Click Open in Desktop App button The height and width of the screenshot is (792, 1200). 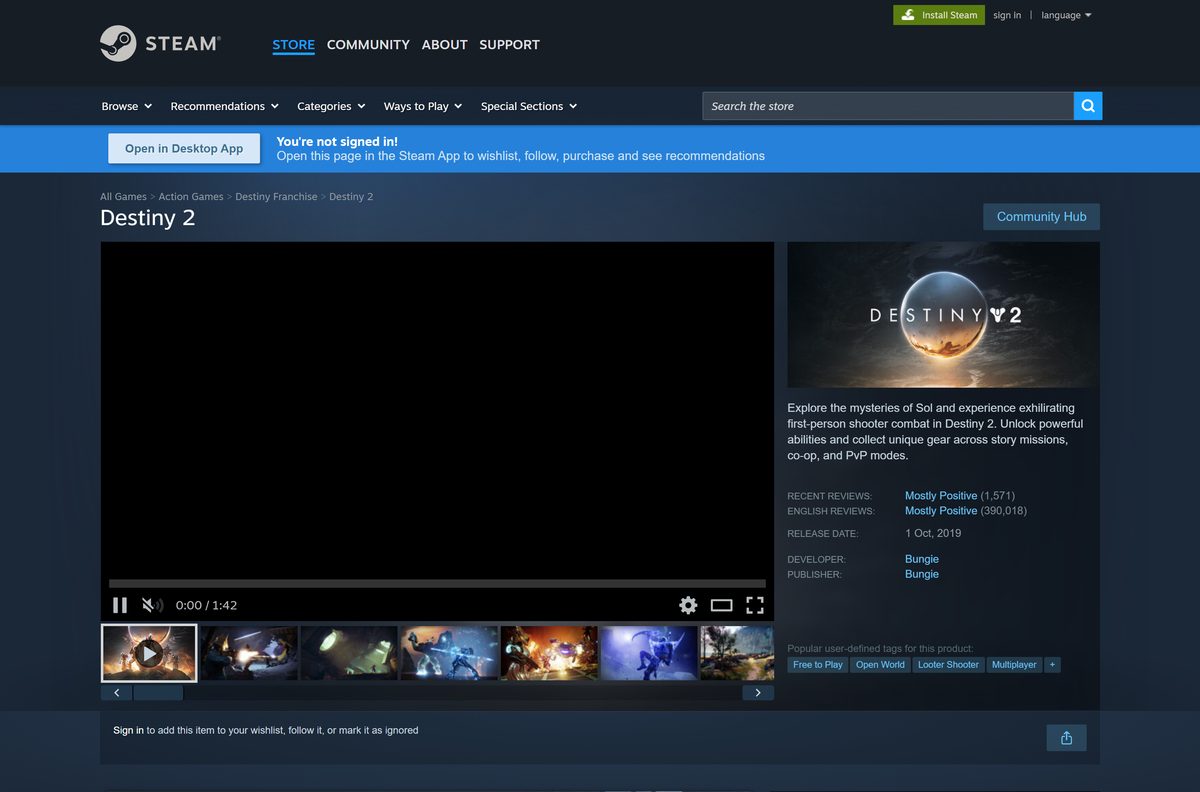pyautogui.click(x=184, y=148)
